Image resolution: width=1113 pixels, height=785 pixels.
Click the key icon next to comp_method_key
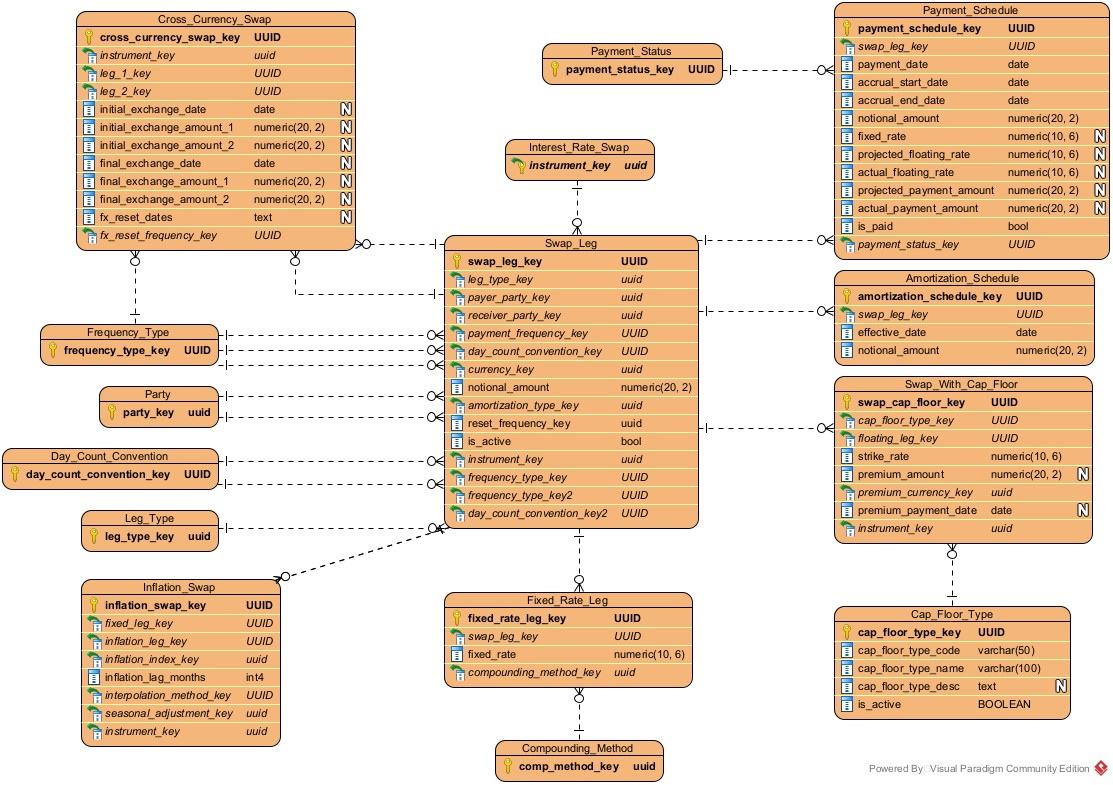(x=507, y=766)
